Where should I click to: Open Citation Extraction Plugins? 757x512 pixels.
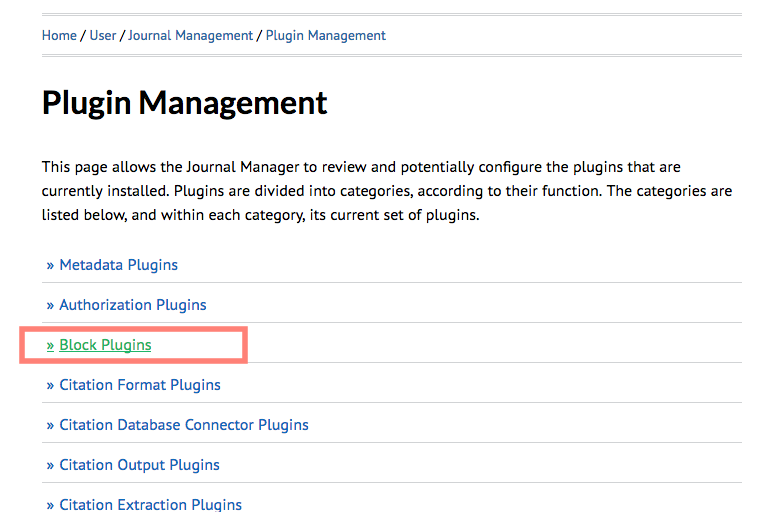[x=150, y=504]
